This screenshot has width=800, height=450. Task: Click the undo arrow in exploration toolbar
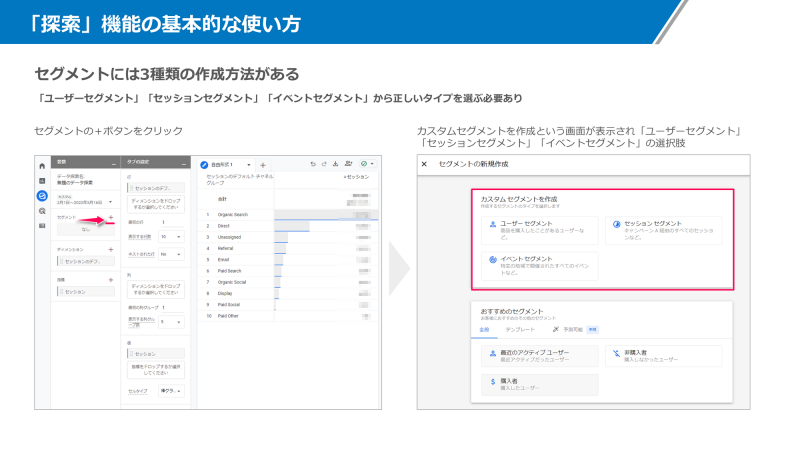(x=312, y=164)
